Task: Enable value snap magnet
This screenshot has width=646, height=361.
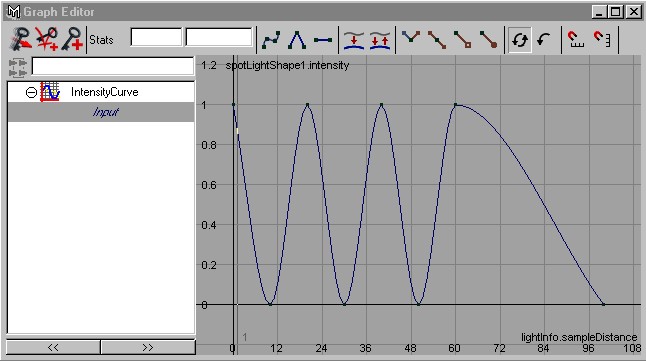Action: click(x=602, y=40)
